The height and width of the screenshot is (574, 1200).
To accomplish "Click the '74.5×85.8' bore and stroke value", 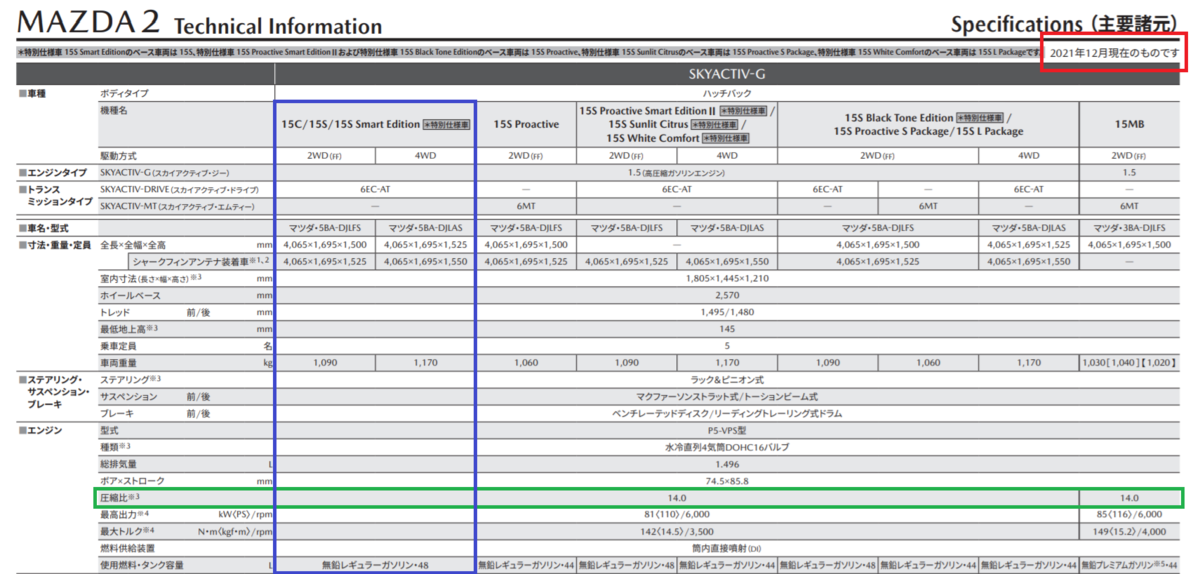I will tap(727, 481).
